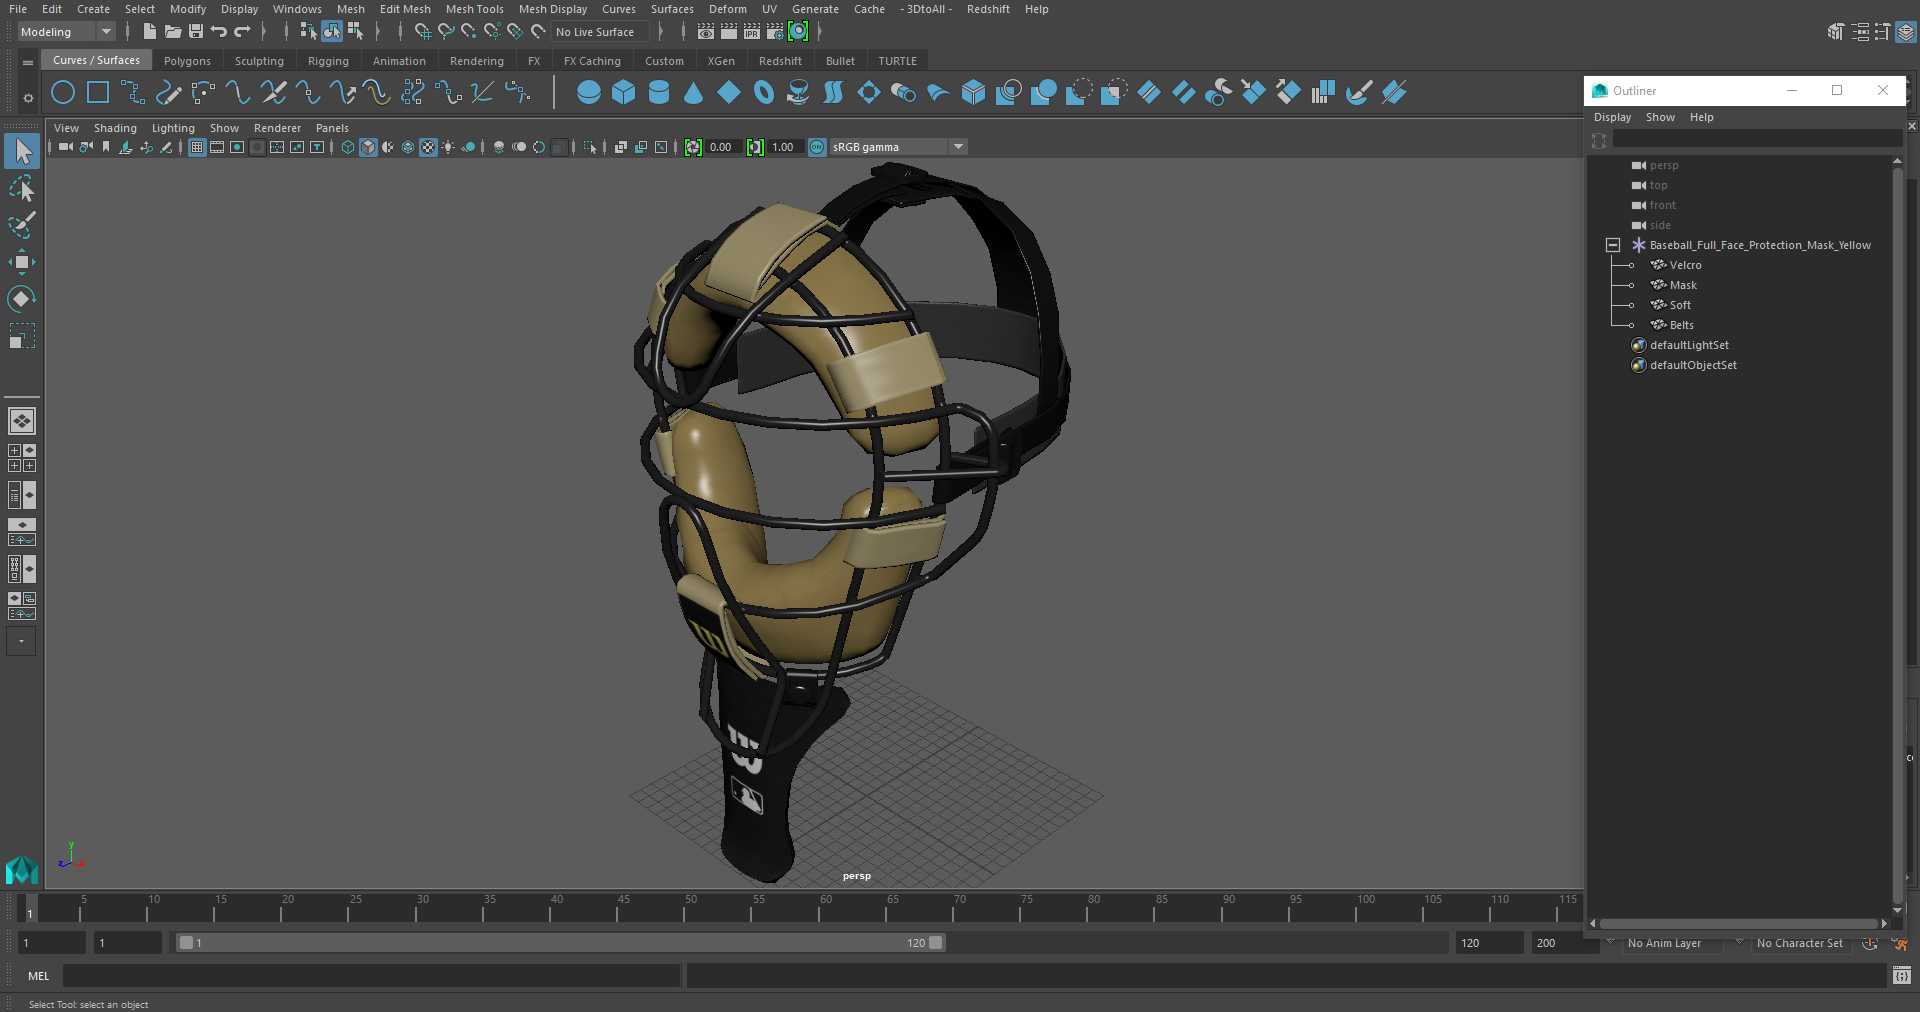
Task: Expand the panel layout quick menu arrow
Action: pos(21,641)
